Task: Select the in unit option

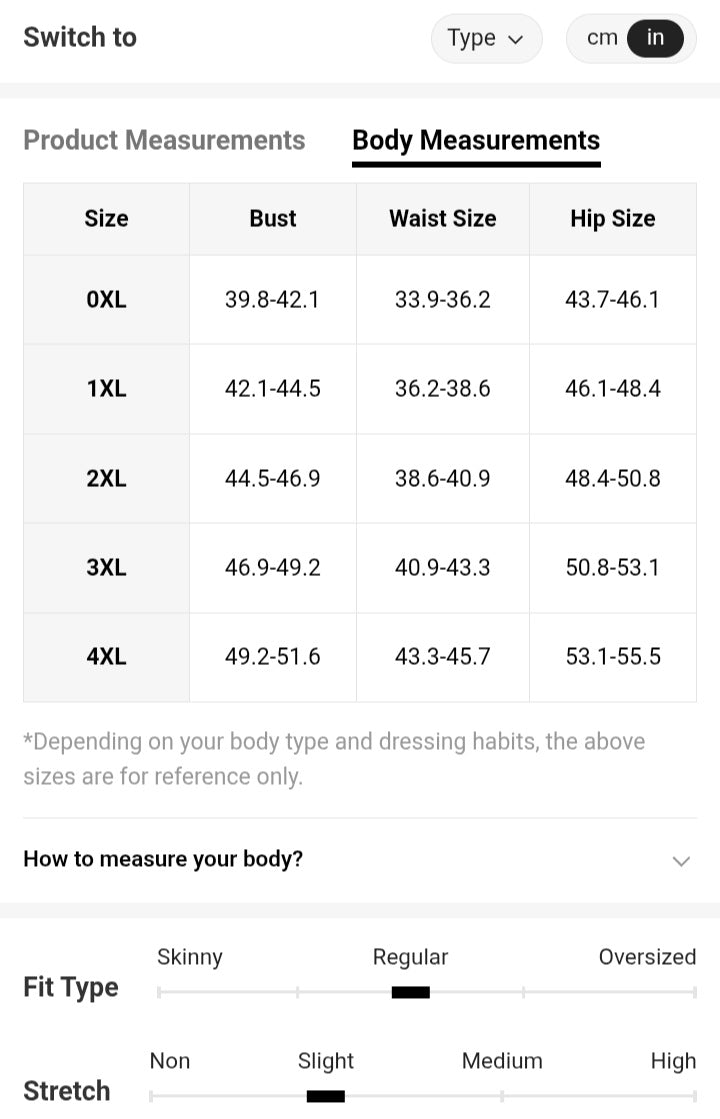Action: (x=655, y=38)
